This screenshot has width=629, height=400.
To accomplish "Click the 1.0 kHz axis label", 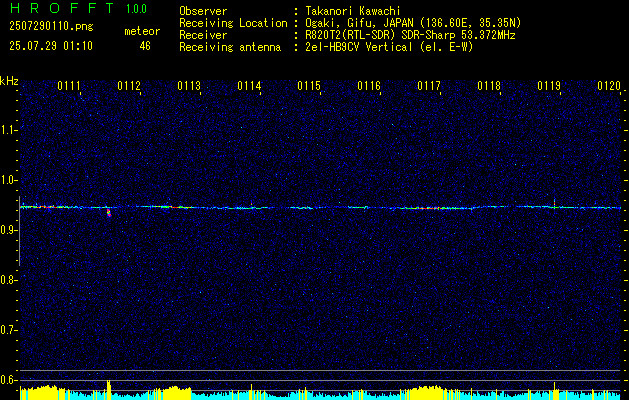I will tap(9, 180).
